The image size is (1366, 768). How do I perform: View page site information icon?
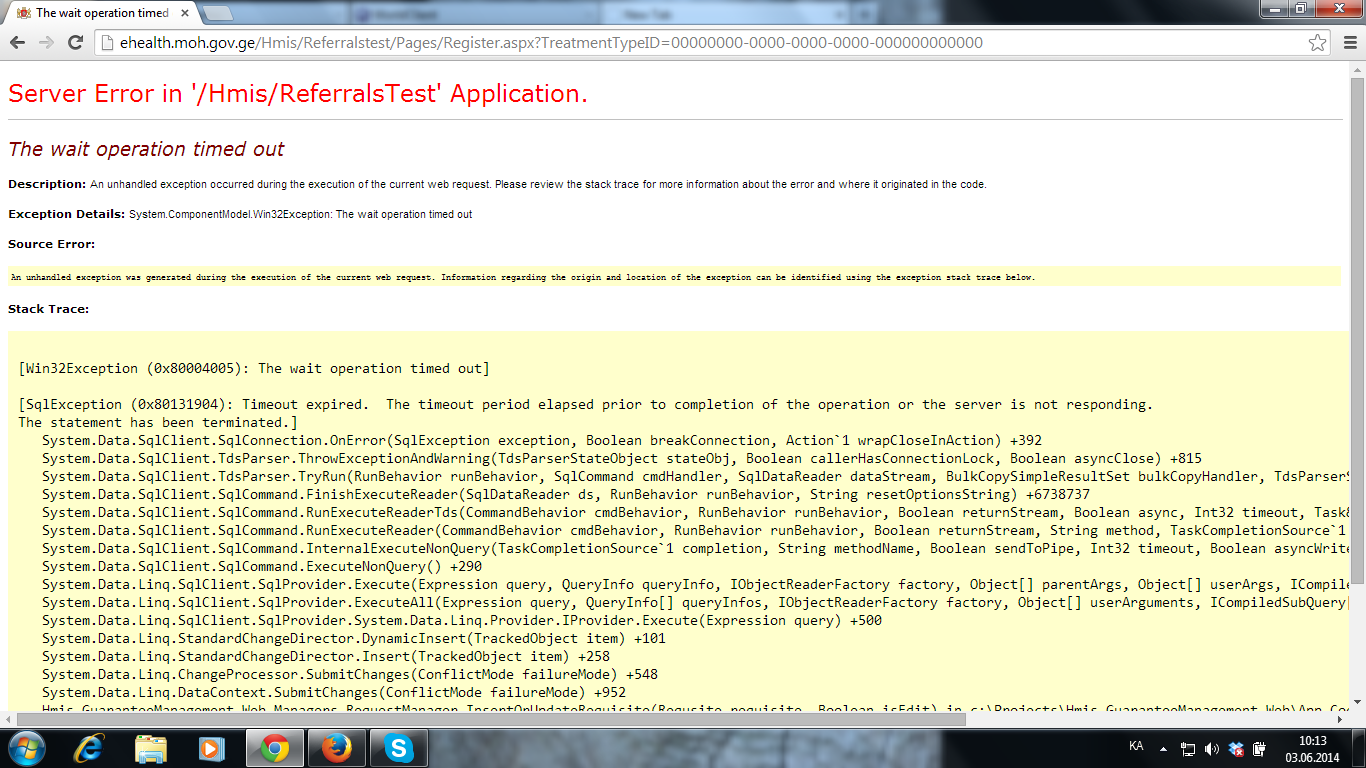click(108, 43)
